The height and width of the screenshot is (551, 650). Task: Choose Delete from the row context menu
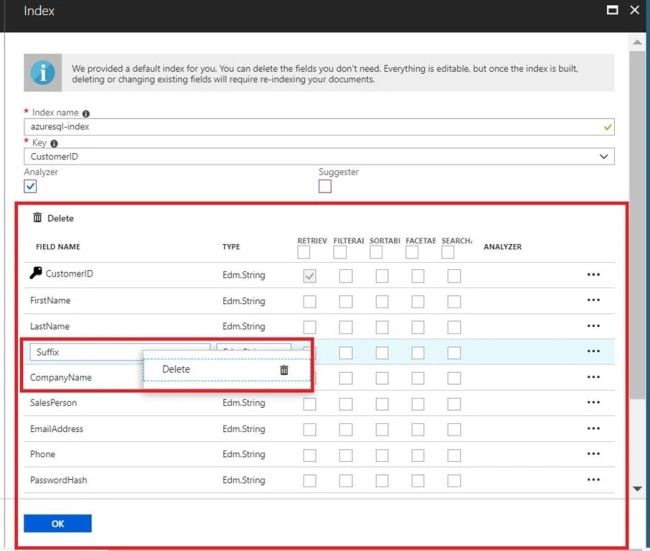pyautogui.click(x=226, y=369)
